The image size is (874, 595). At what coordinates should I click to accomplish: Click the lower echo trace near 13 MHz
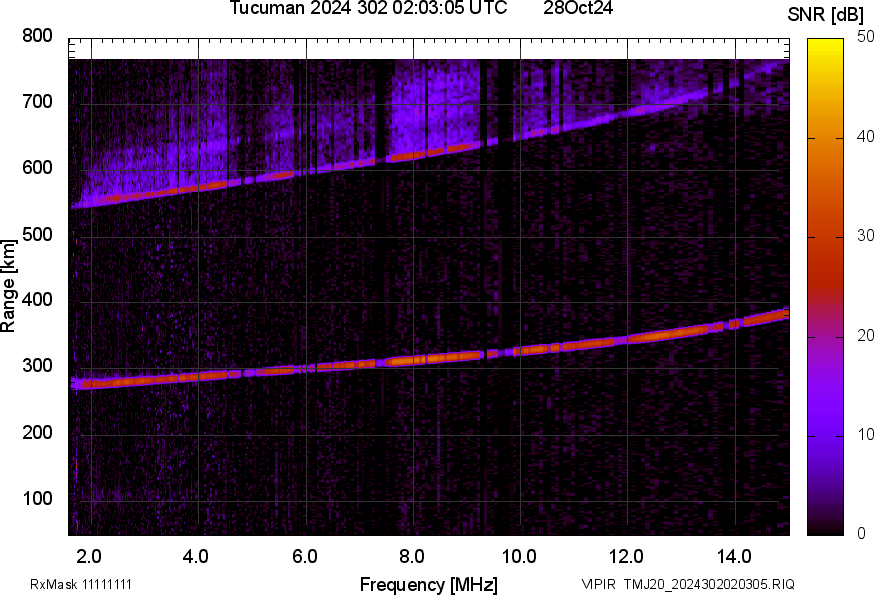(680, 333)
